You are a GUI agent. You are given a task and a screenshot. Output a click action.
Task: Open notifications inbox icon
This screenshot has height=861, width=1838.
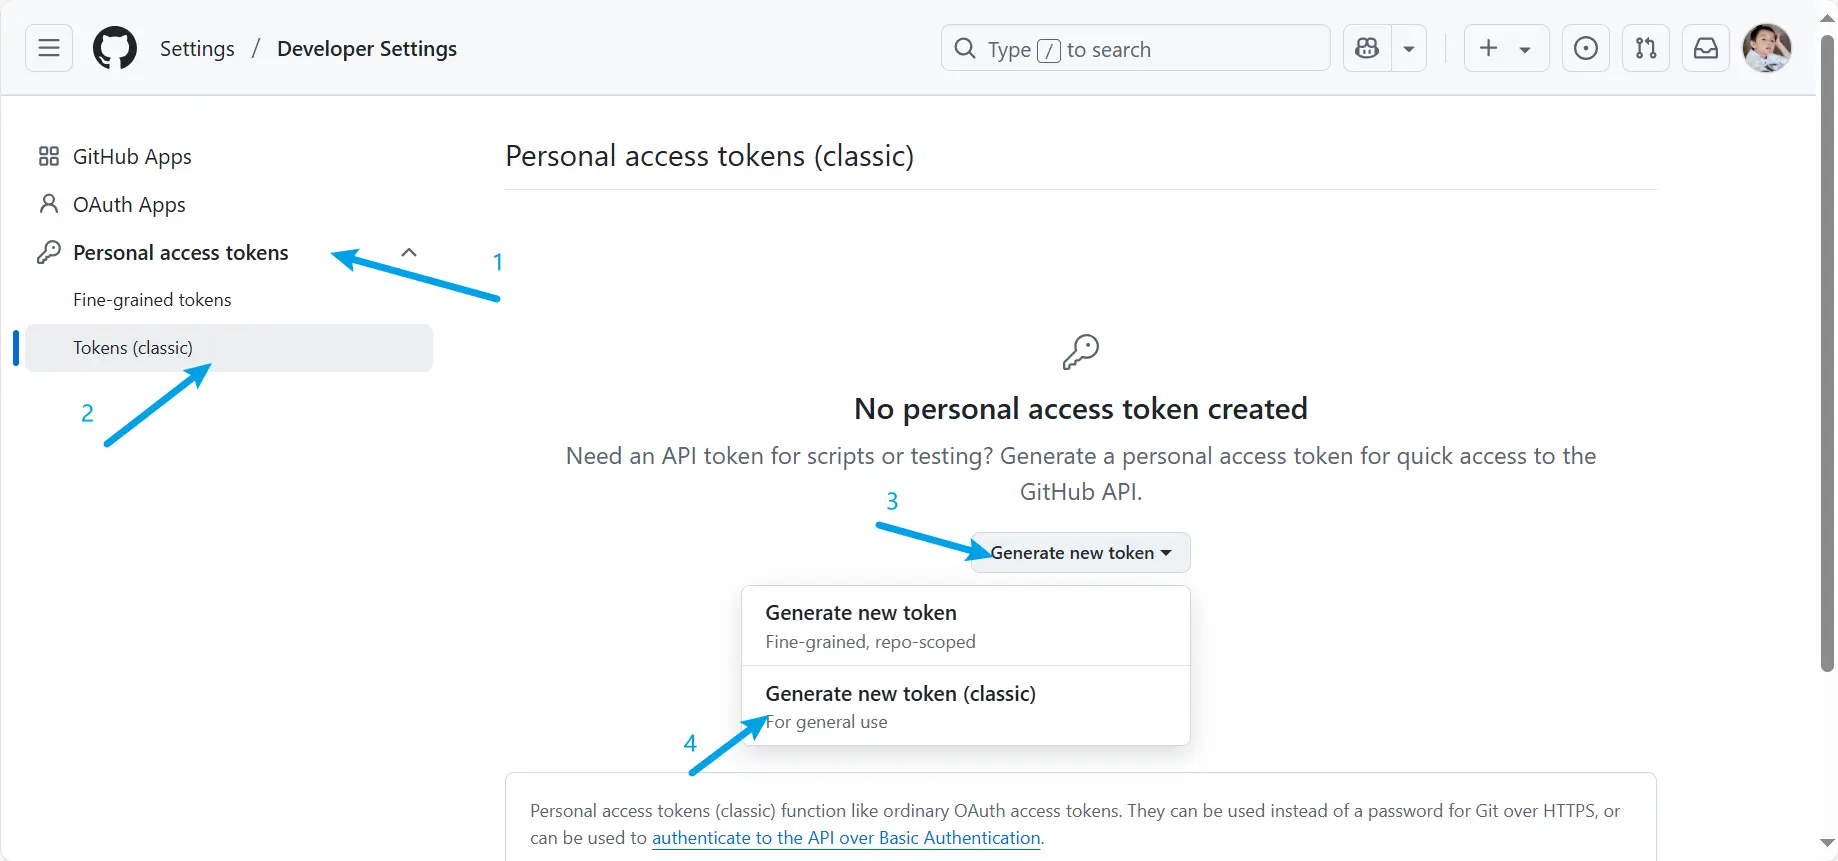point(1706,48)
